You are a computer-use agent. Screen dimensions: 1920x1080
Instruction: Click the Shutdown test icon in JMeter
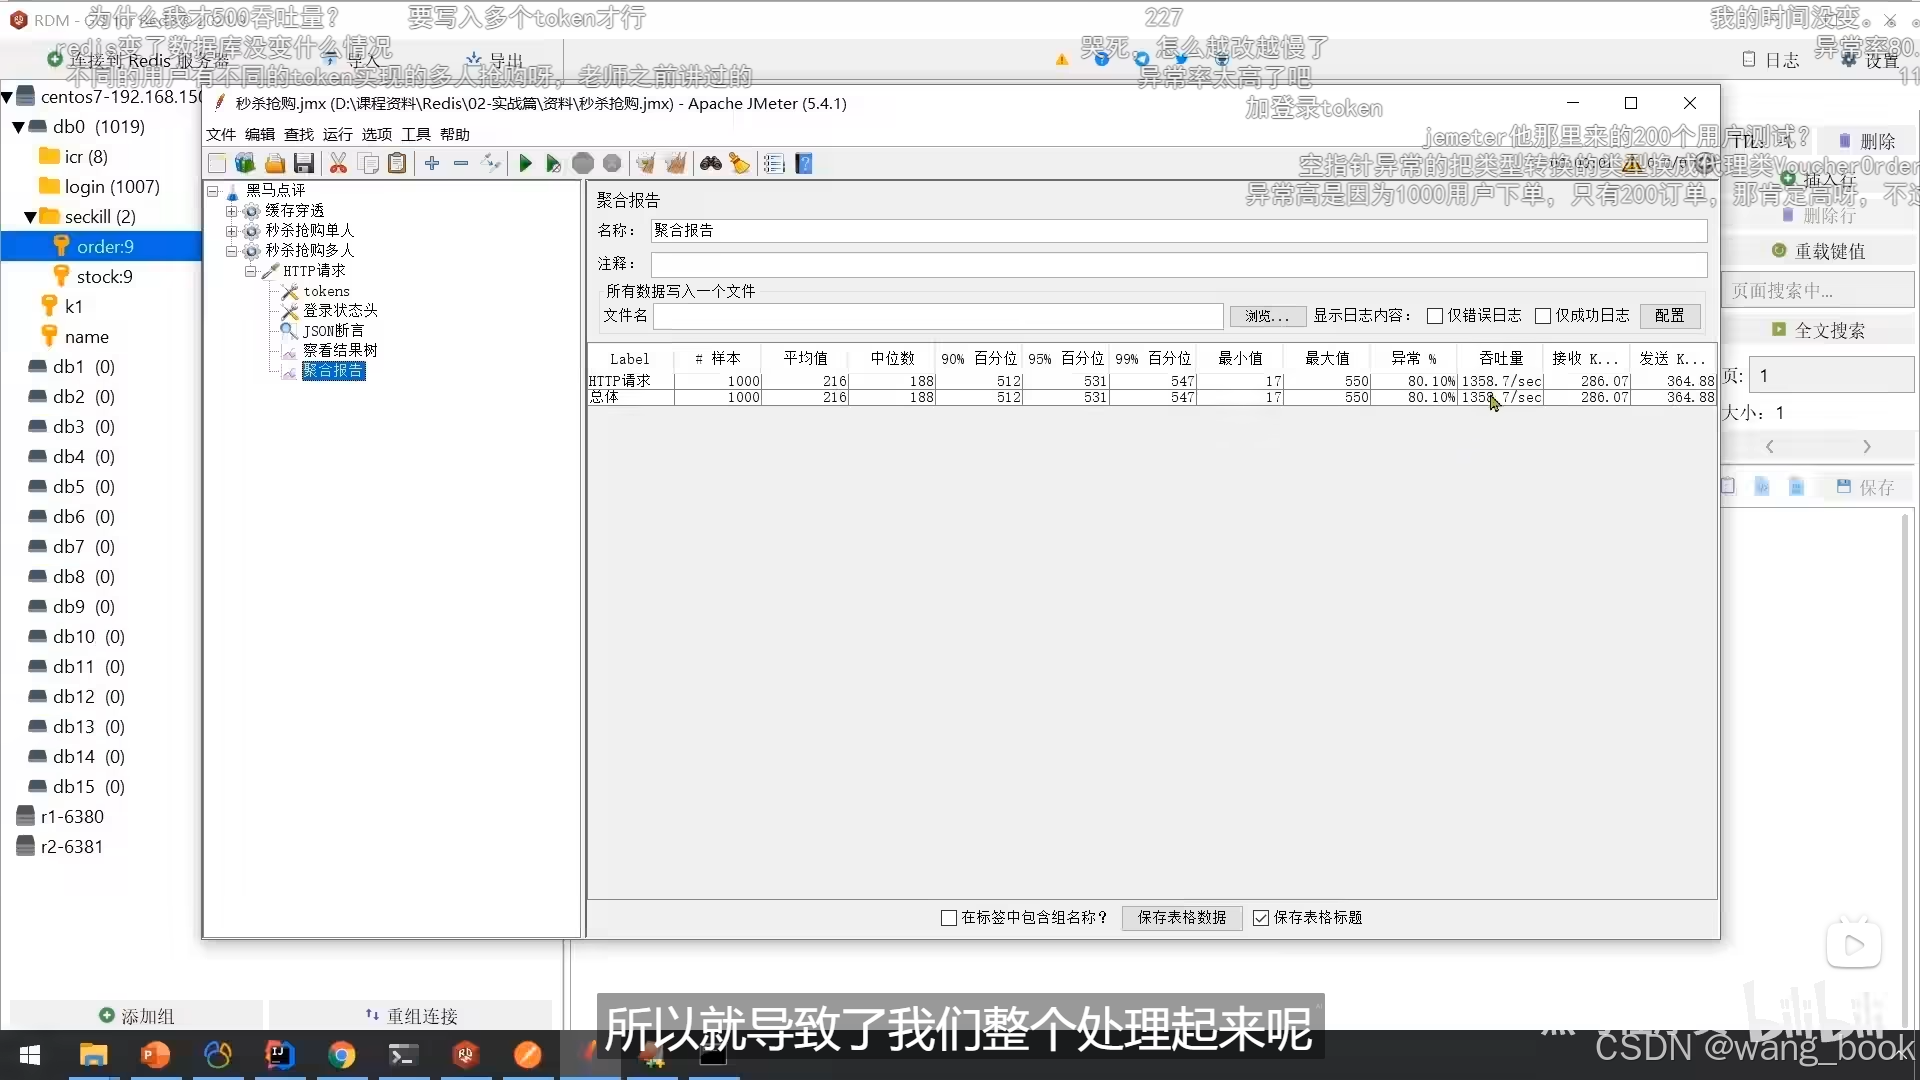coord(612,164)
